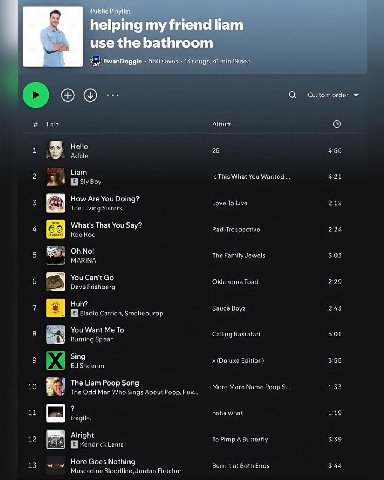Screen dimensions: 384x480
Task: Select the song You Can't Go
Action: tap(92, 277)
